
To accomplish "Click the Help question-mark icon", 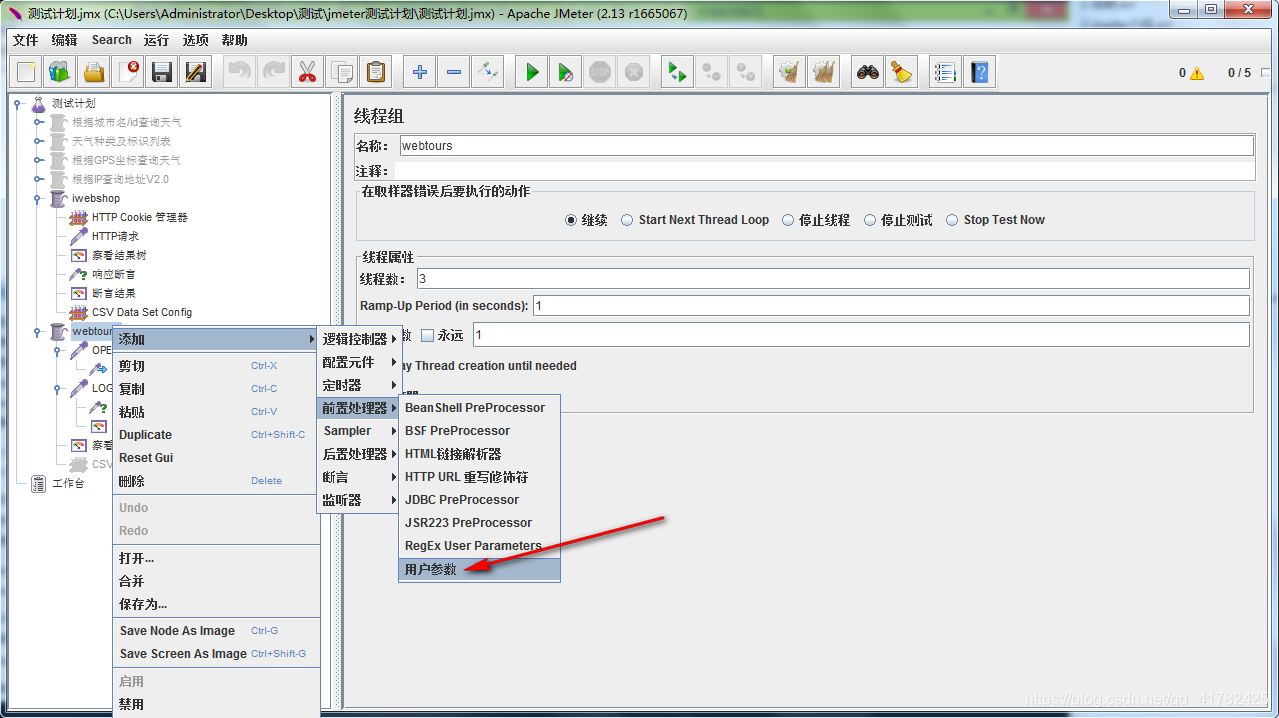I will tap(979, 72).
